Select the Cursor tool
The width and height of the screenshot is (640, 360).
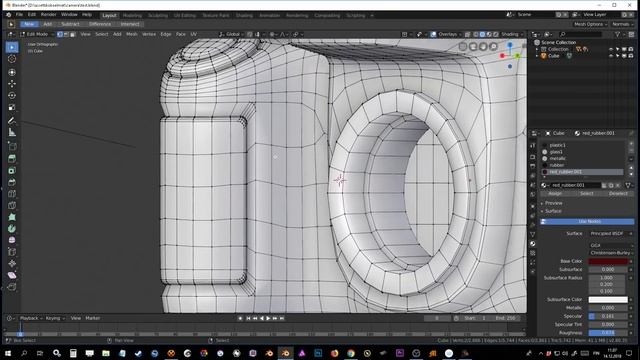12,59
